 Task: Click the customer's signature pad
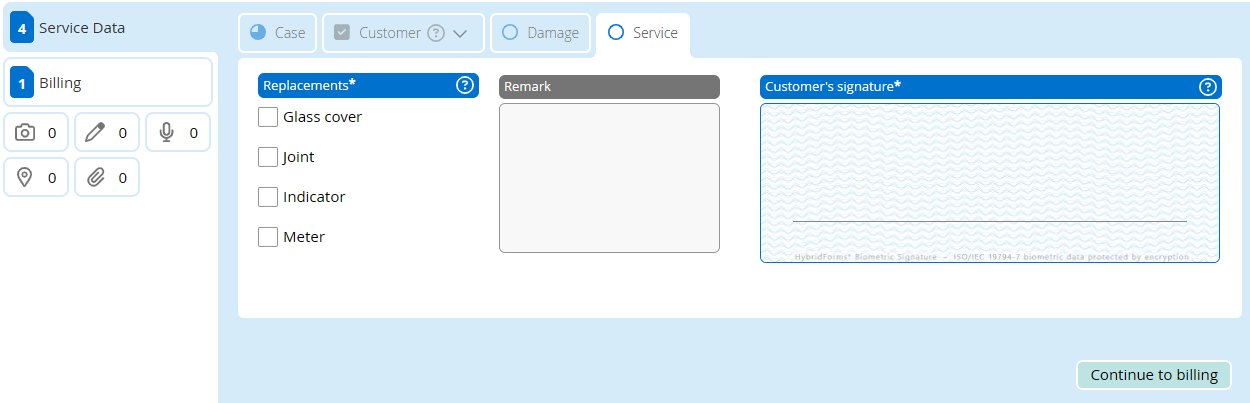pyautogui.click(x=989, y=182)
